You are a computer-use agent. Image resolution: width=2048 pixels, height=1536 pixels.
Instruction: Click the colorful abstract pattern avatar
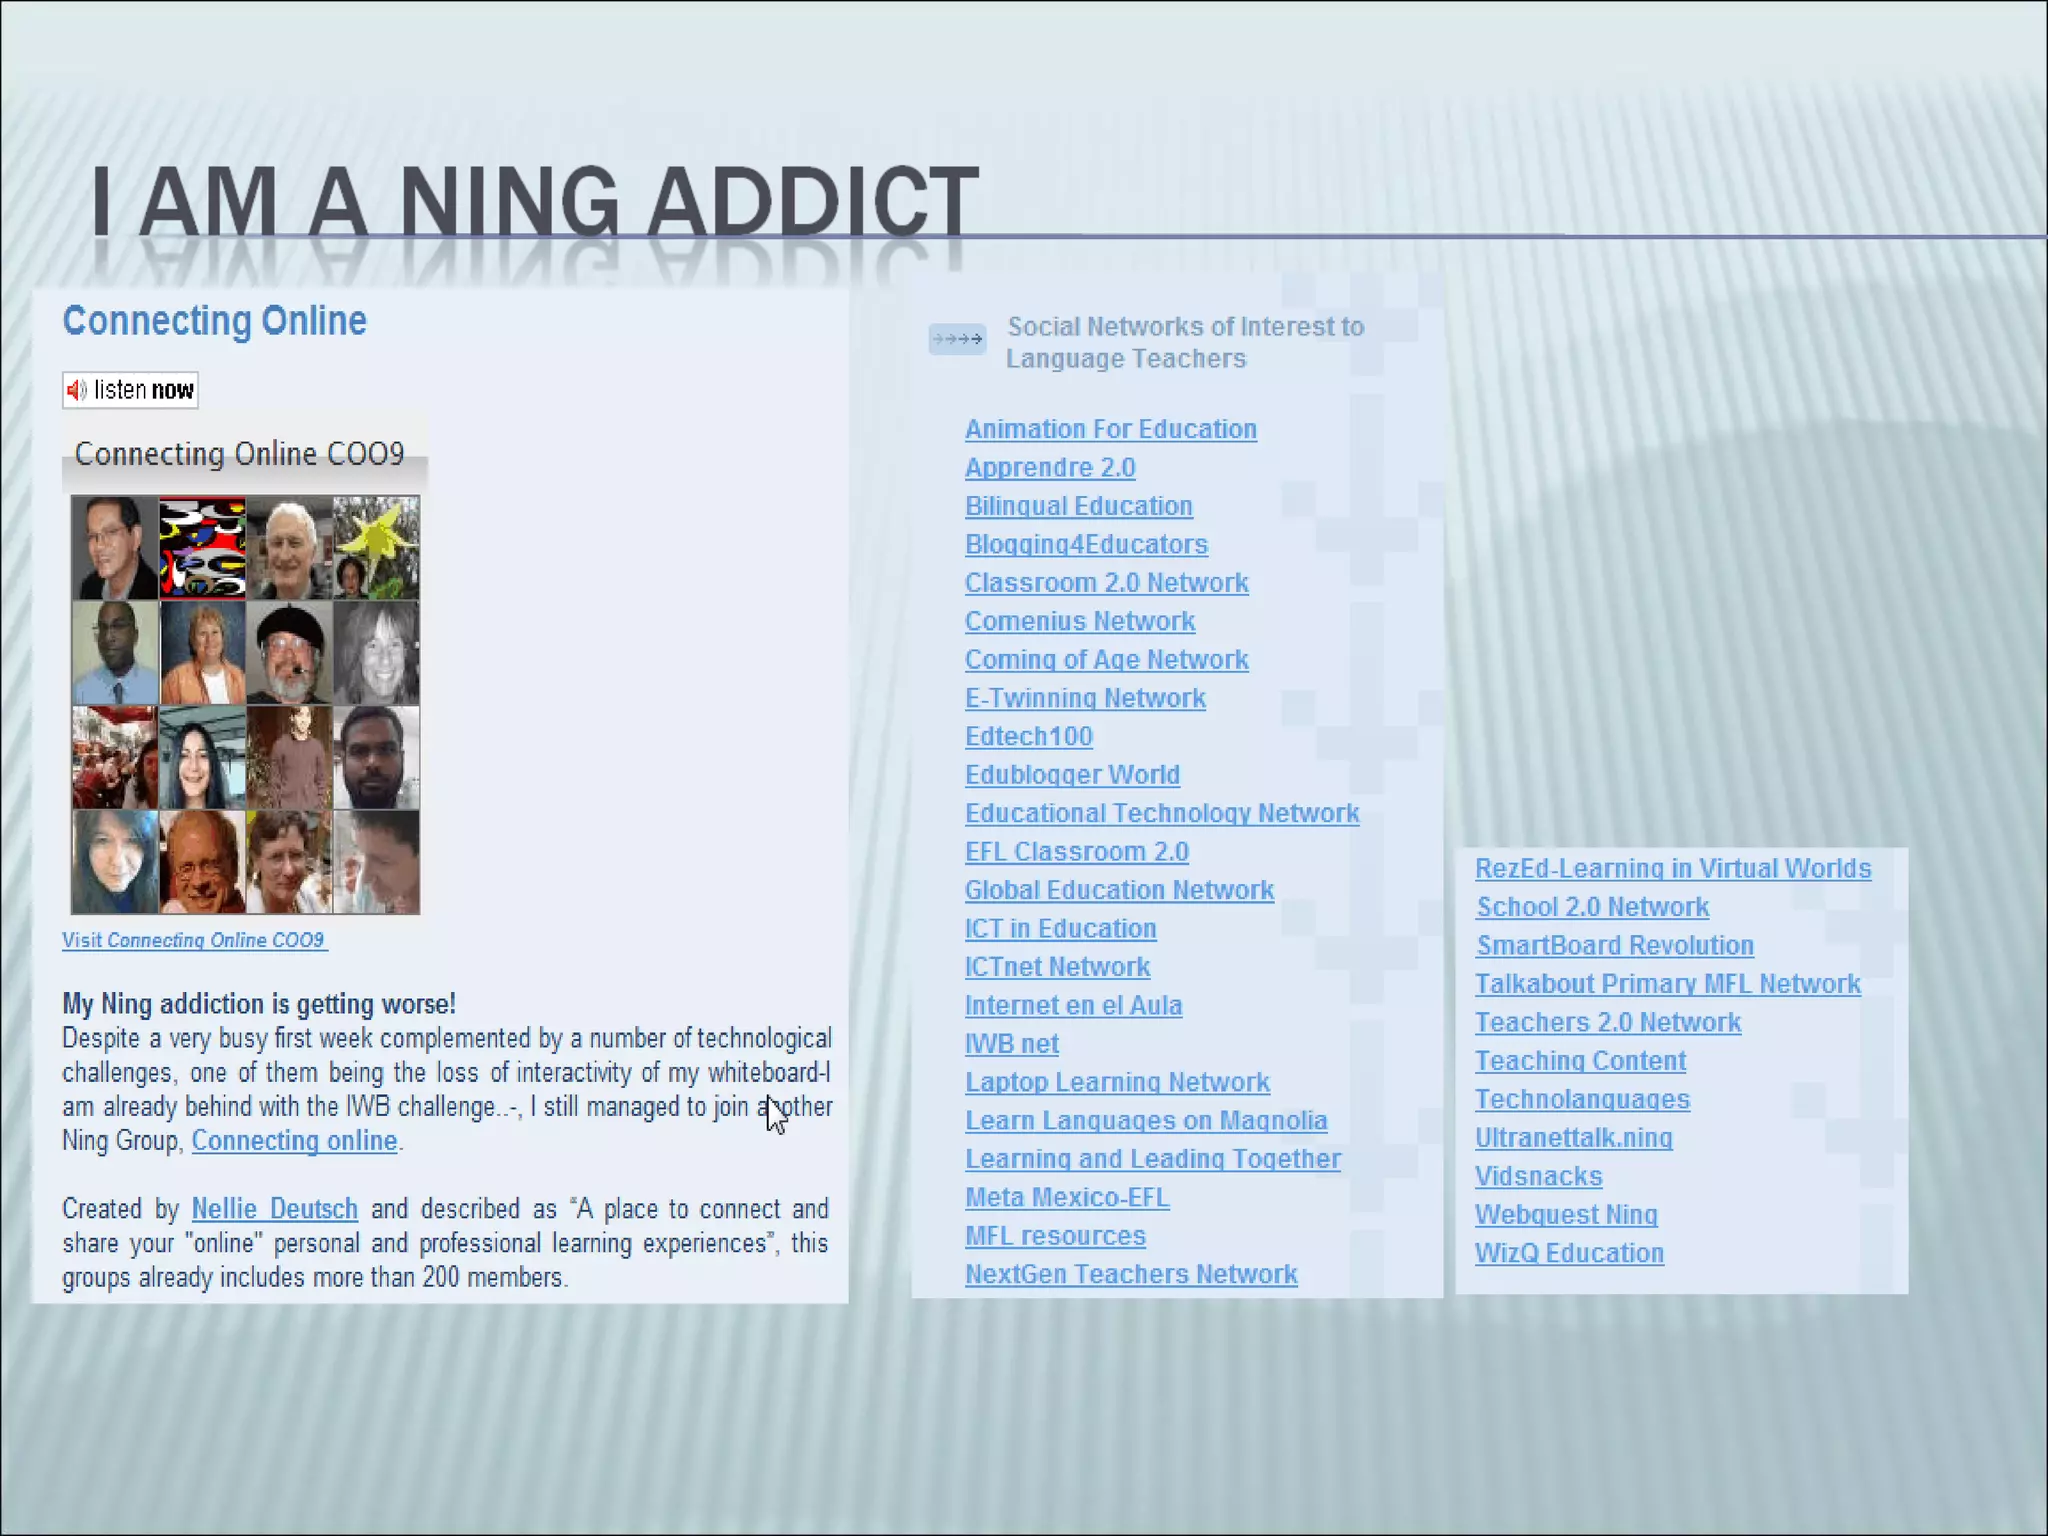click(202, 547)
